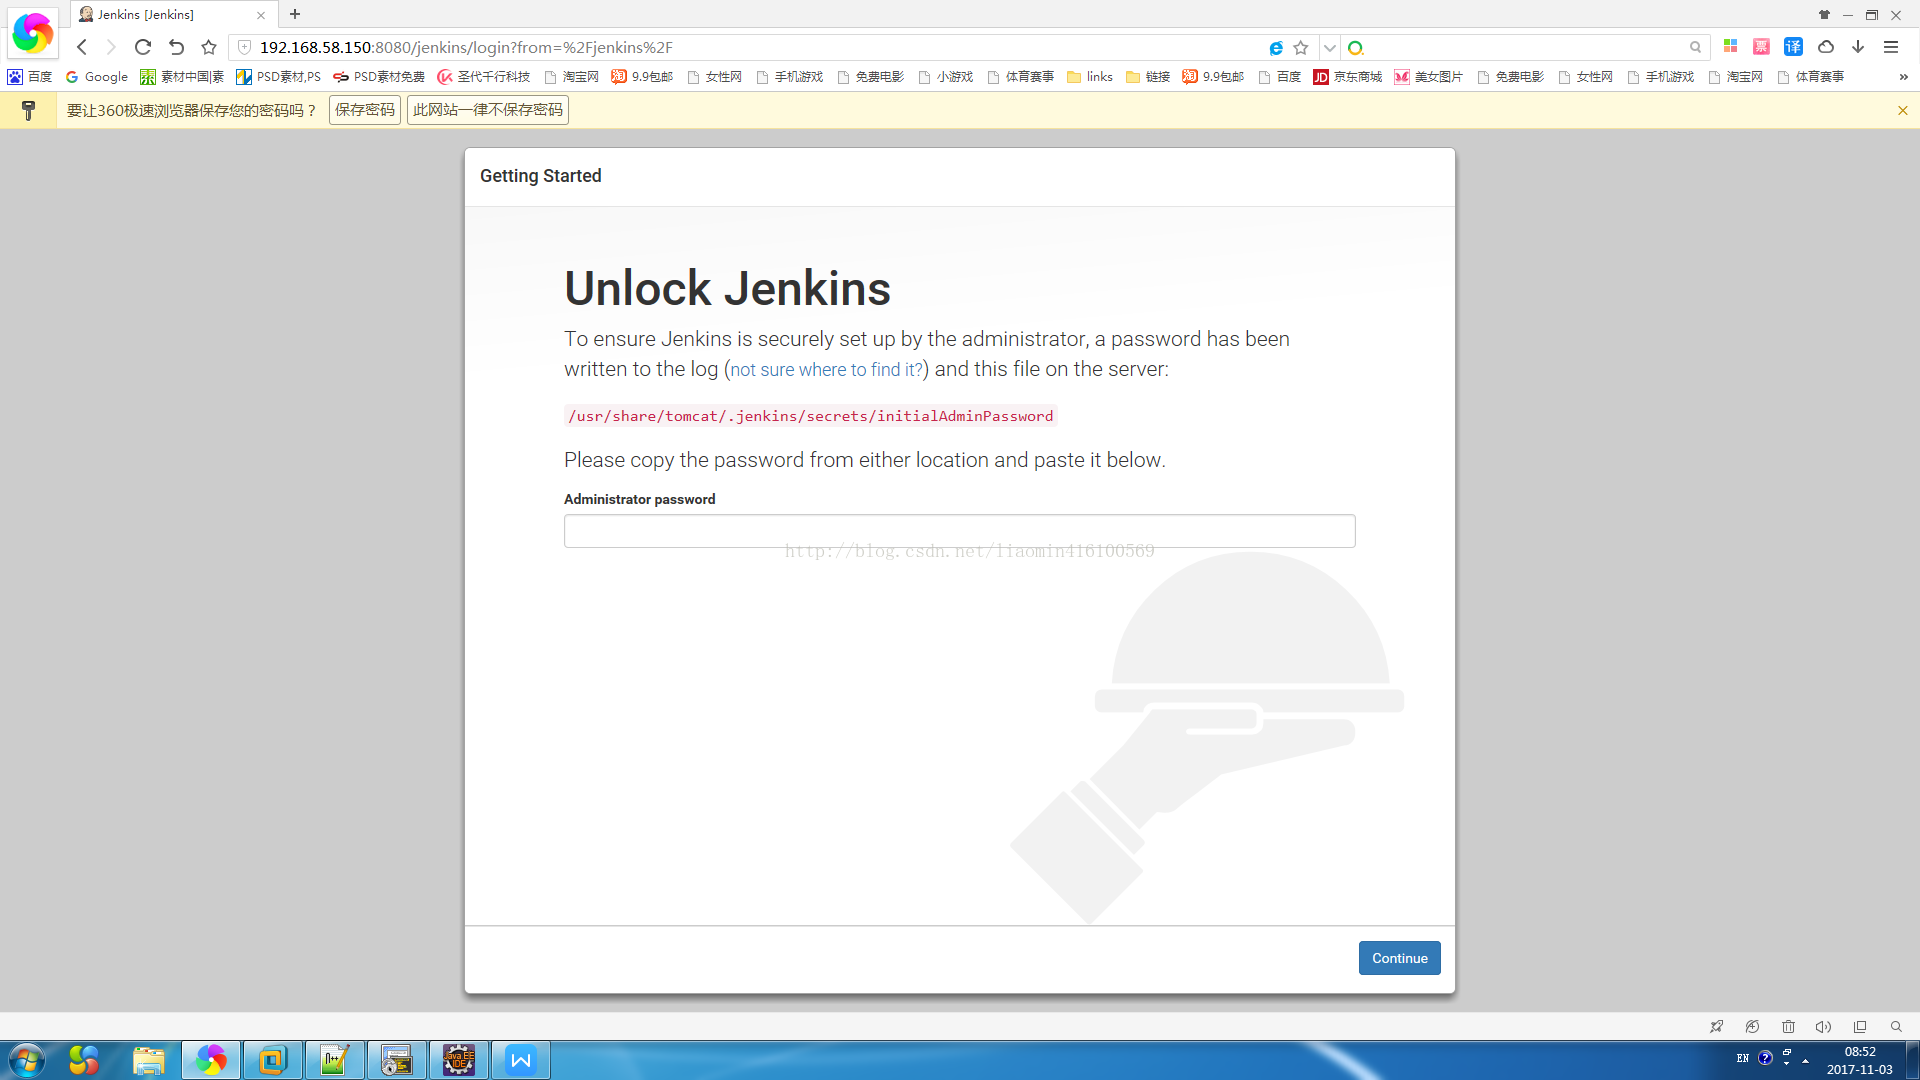
Task: Open the 素材中国 bookmark
Action: (182, 77)
